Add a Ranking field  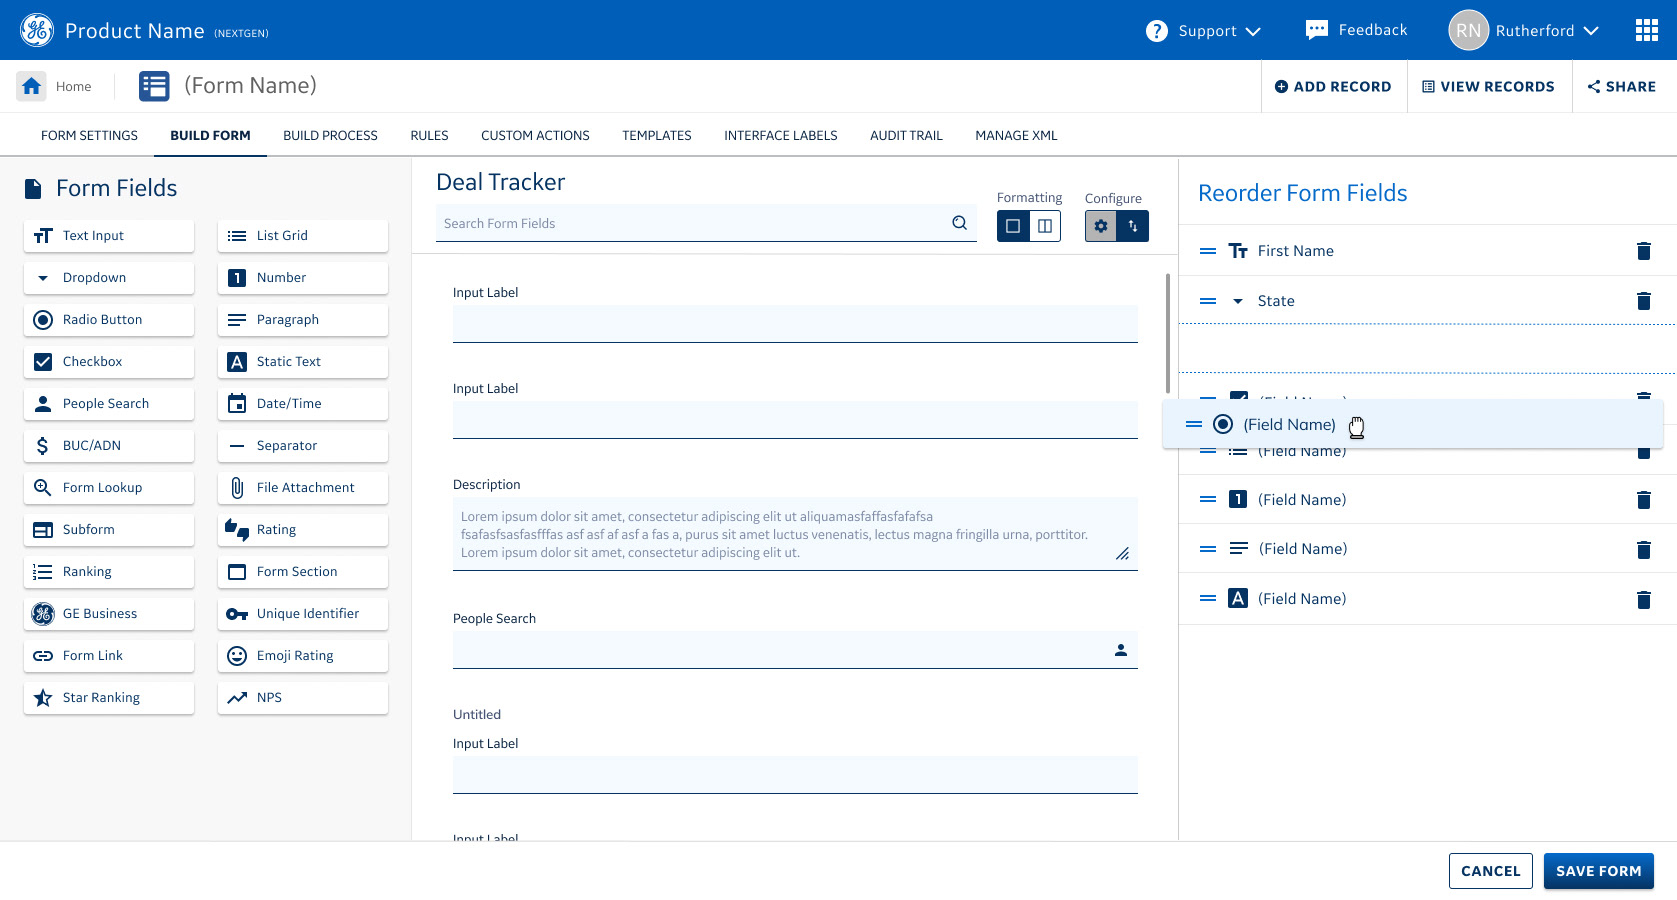(x=109, y=572)
